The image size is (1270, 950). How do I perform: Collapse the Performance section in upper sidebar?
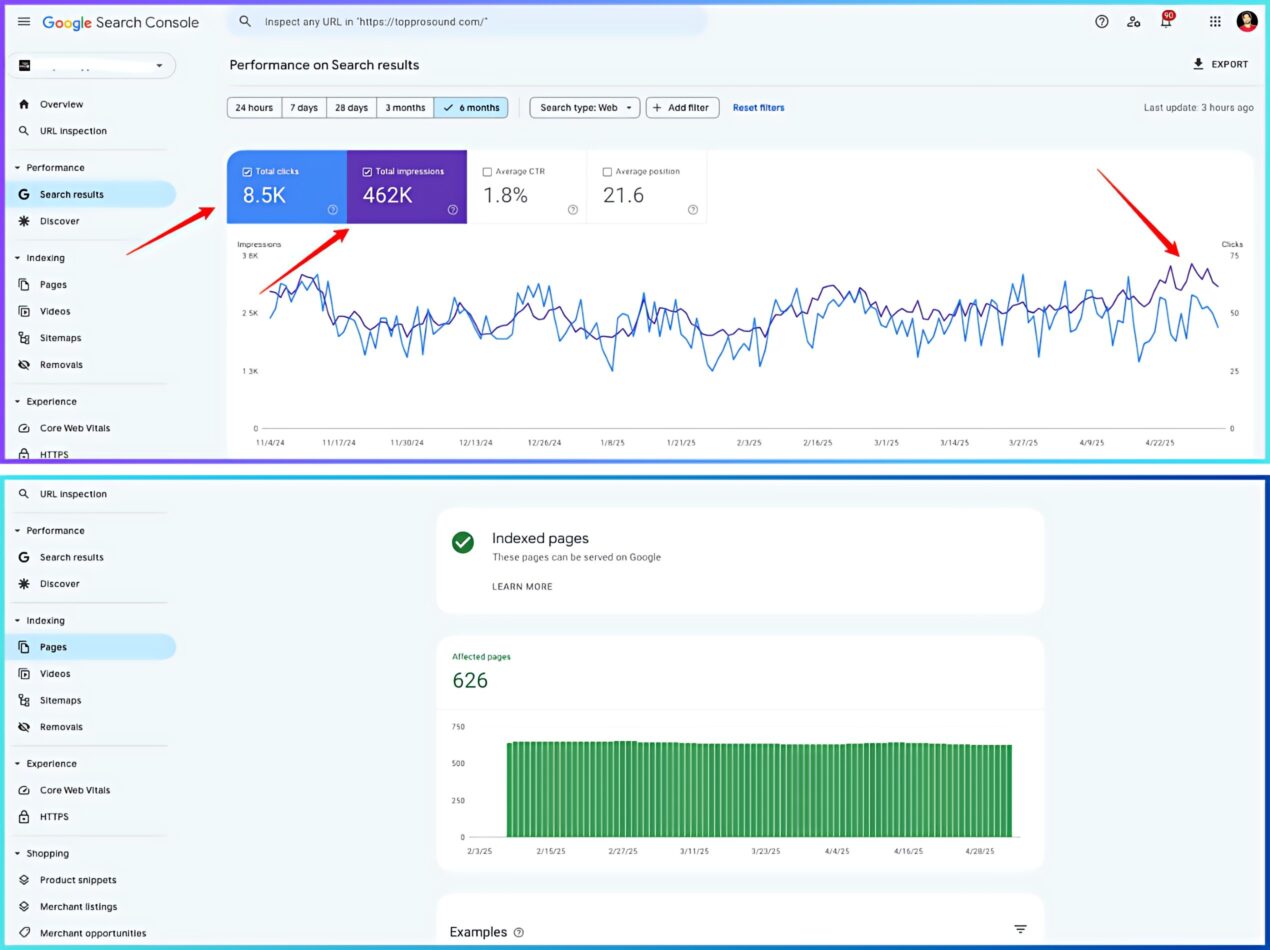(18, 168)
